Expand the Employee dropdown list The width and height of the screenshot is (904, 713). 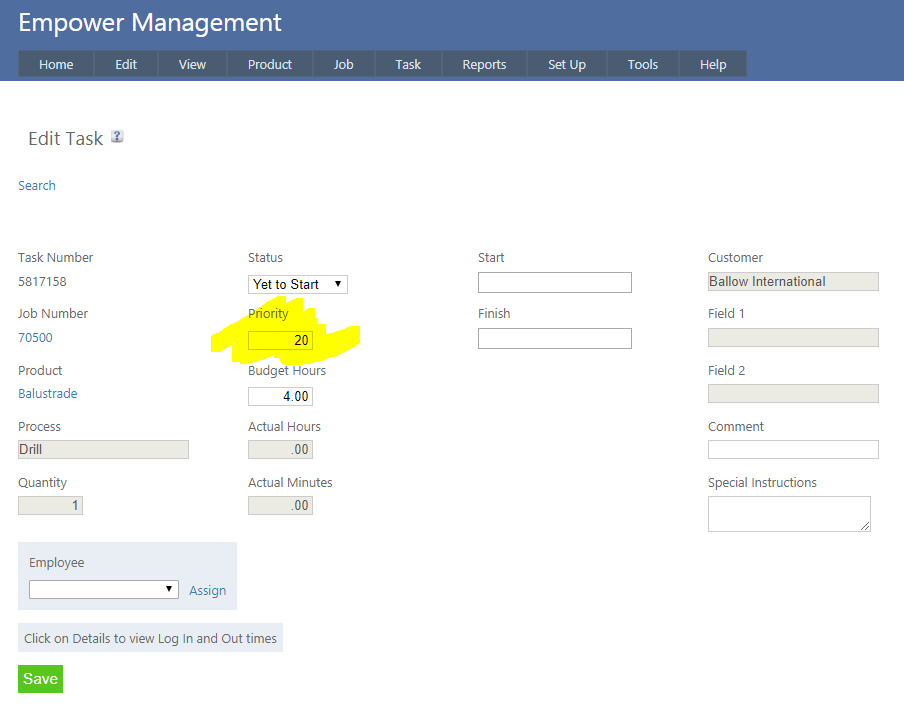pos(103,590)
